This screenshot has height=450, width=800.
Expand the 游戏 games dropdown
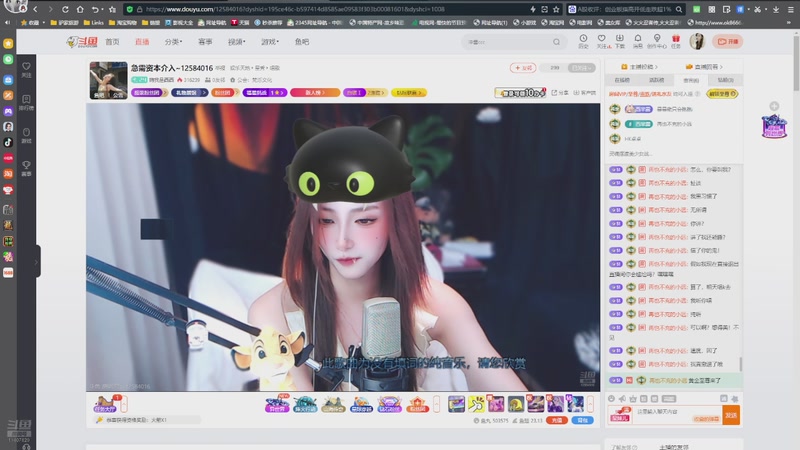(x=270, y=42)
